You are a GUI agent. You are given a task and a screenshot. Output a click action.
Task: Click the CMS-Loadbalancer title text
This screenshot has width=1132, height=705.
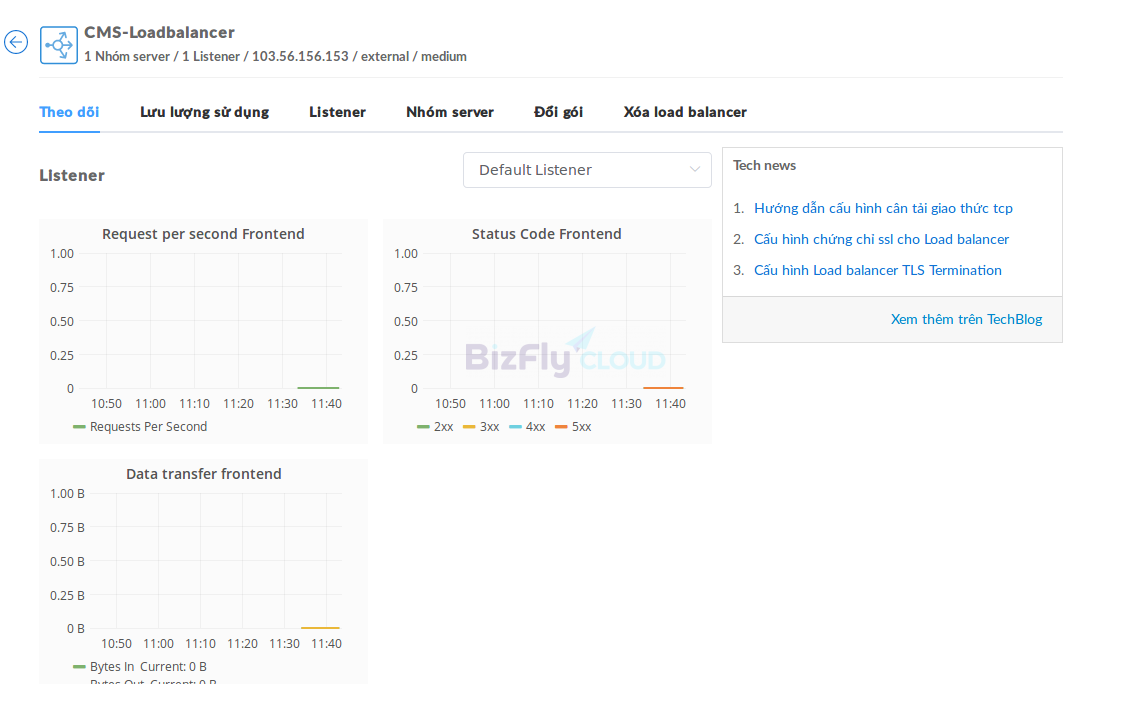point(160,32)
